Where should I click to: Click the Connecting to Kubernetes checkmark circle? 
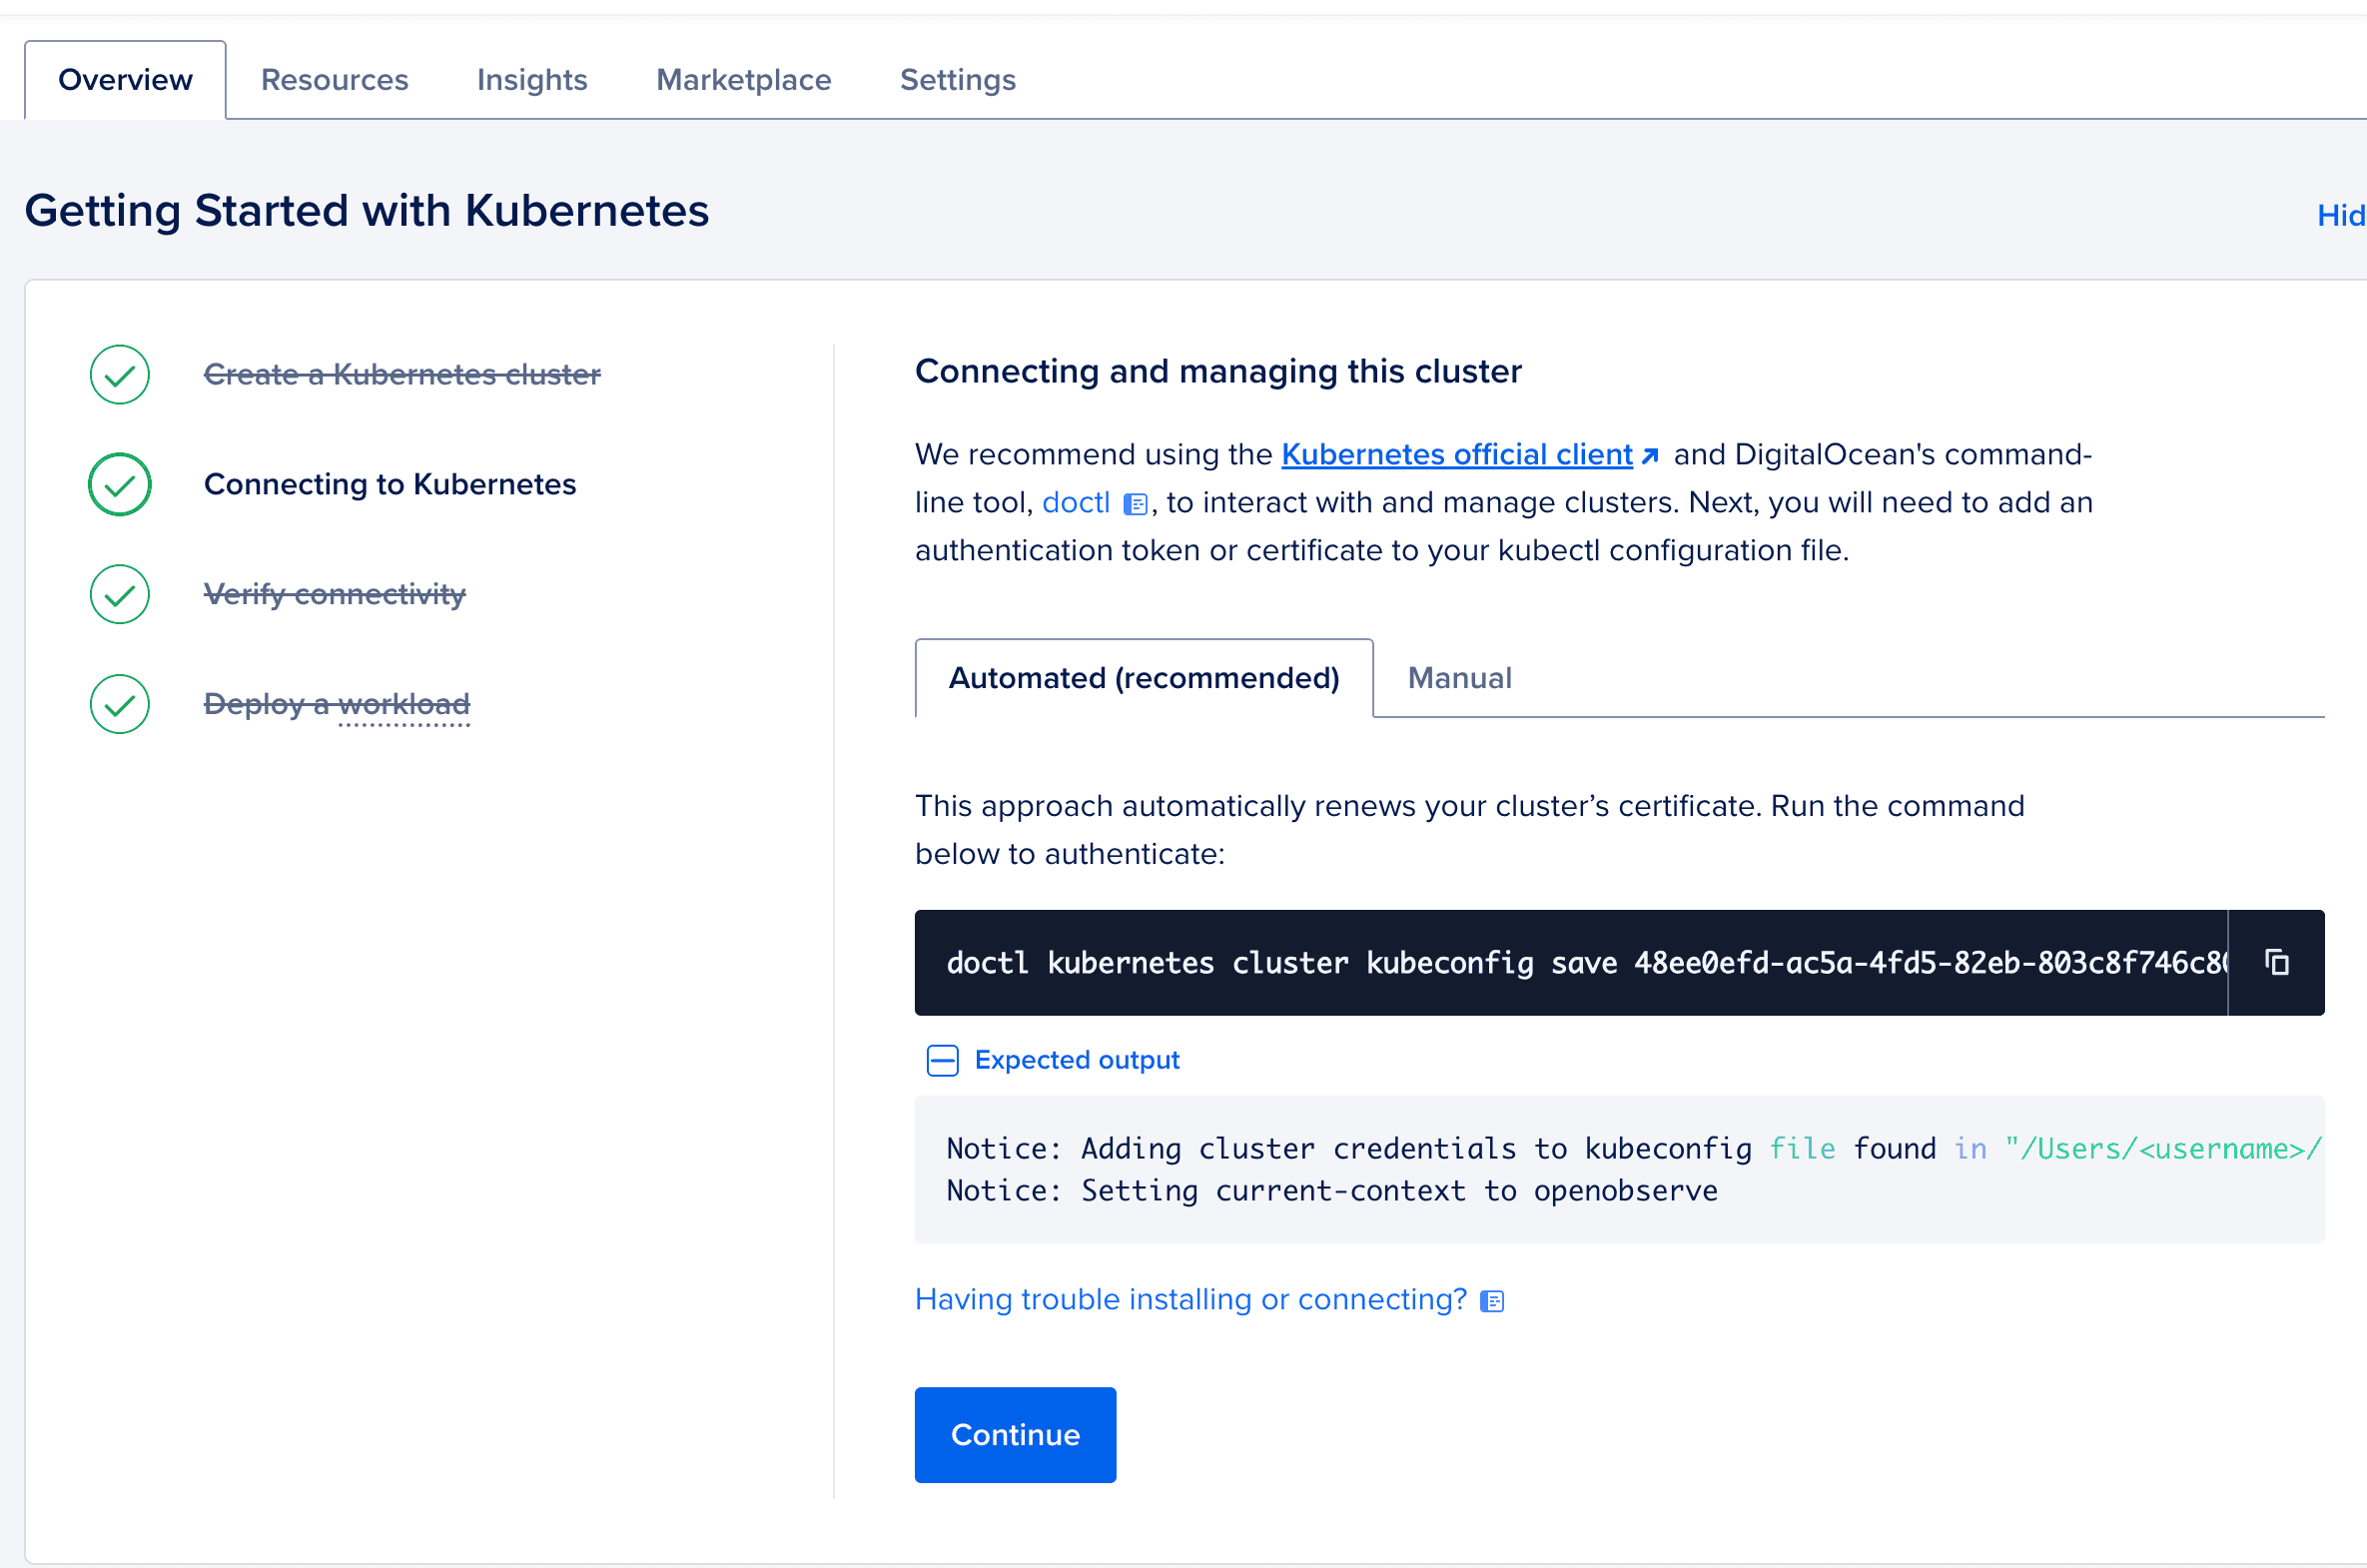pos(120,485)
